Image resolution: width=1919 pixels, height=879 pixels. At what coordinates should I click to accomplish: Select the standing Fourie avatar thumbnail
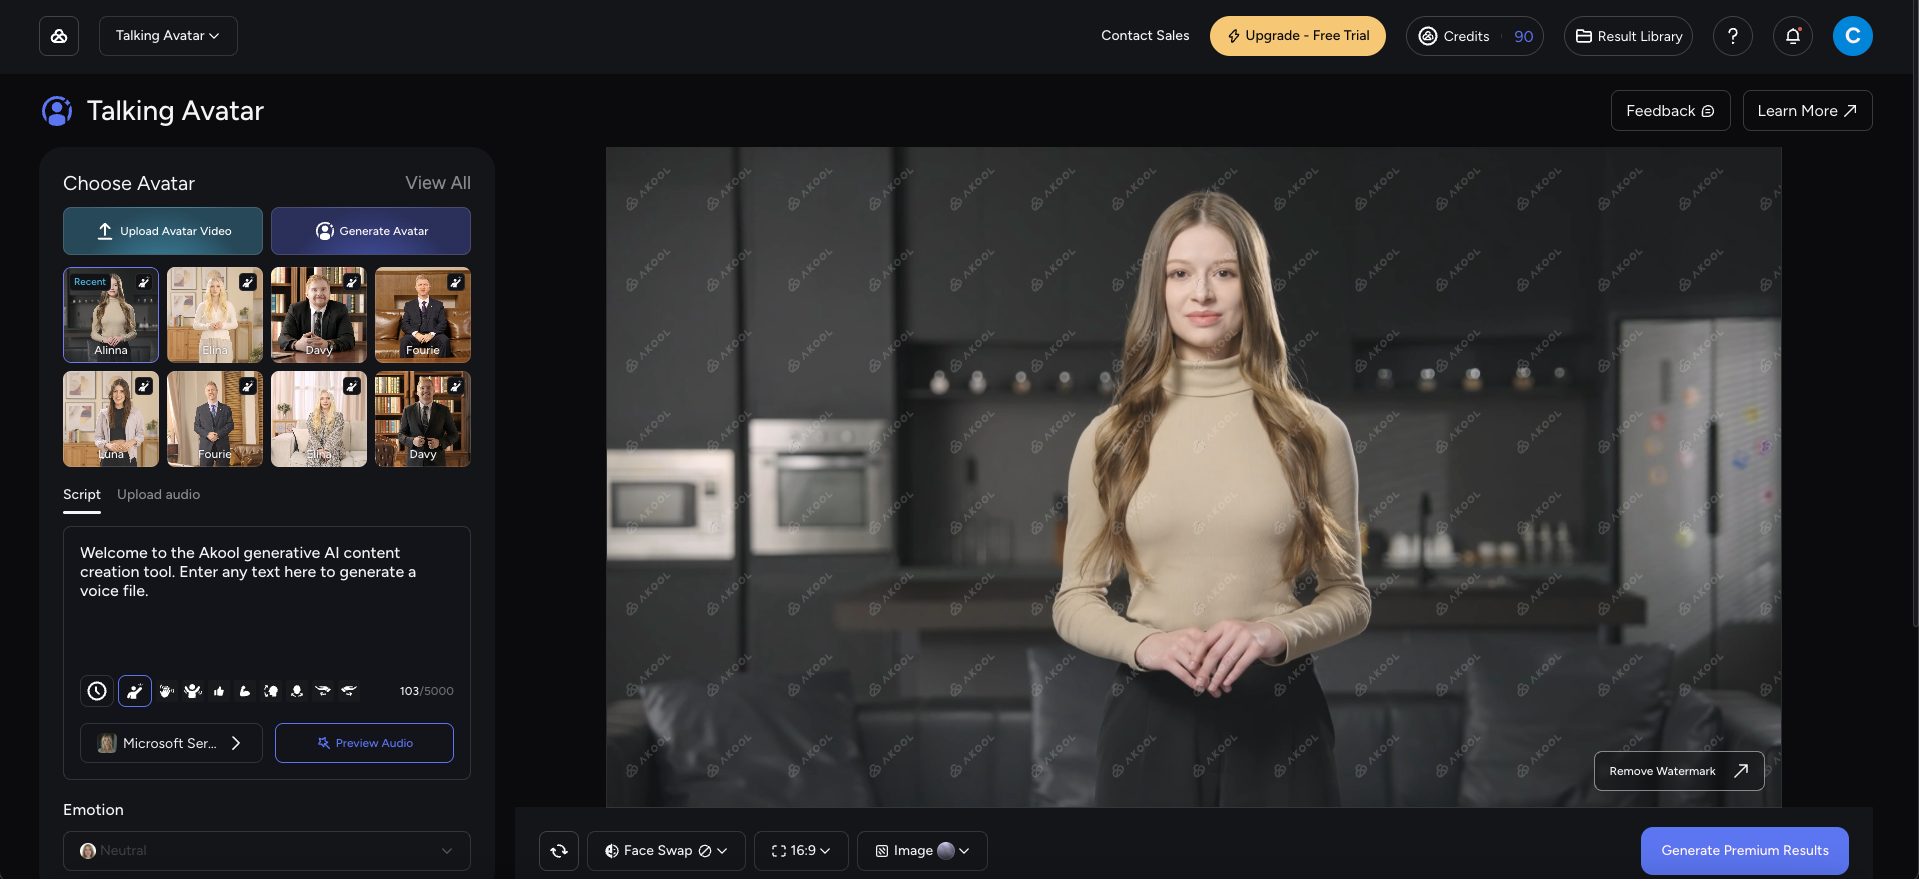click(215, 419)
